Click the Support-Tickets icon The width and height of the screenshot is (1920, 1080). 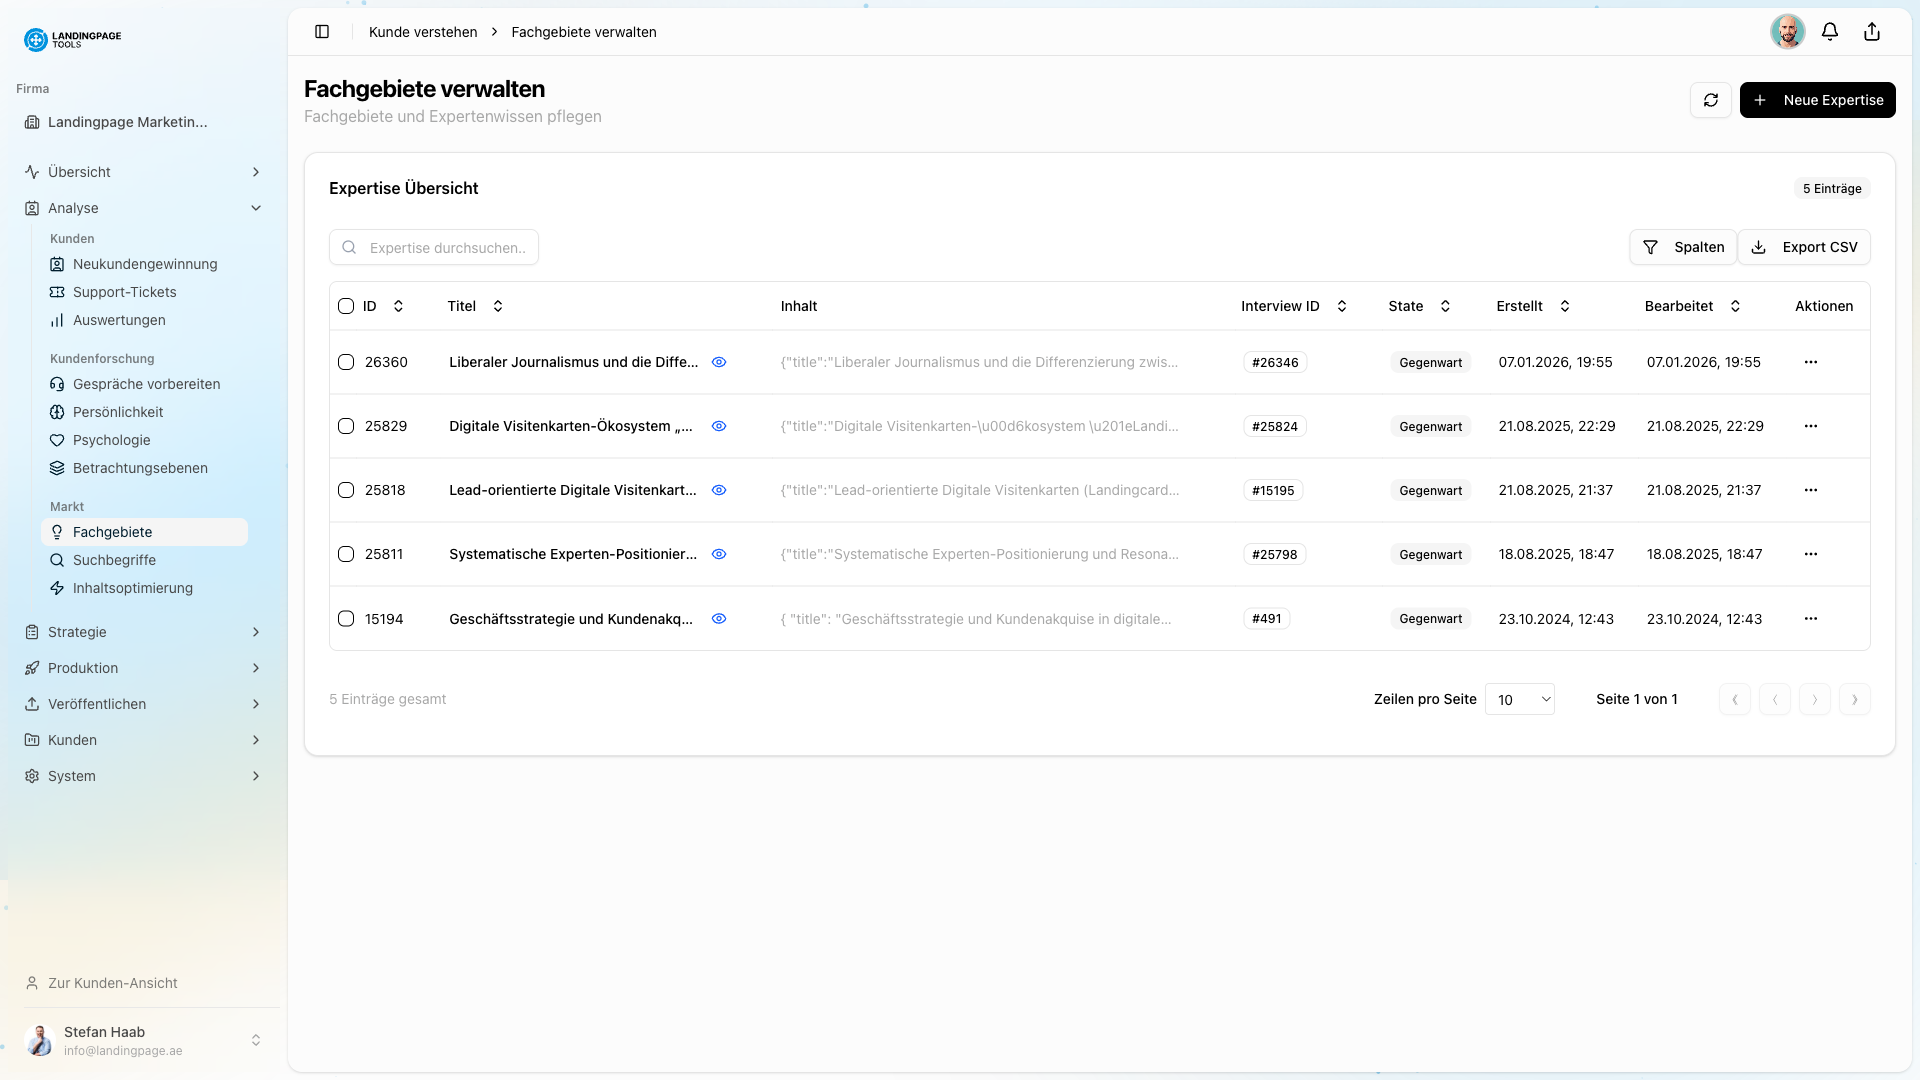click(57, 292)
